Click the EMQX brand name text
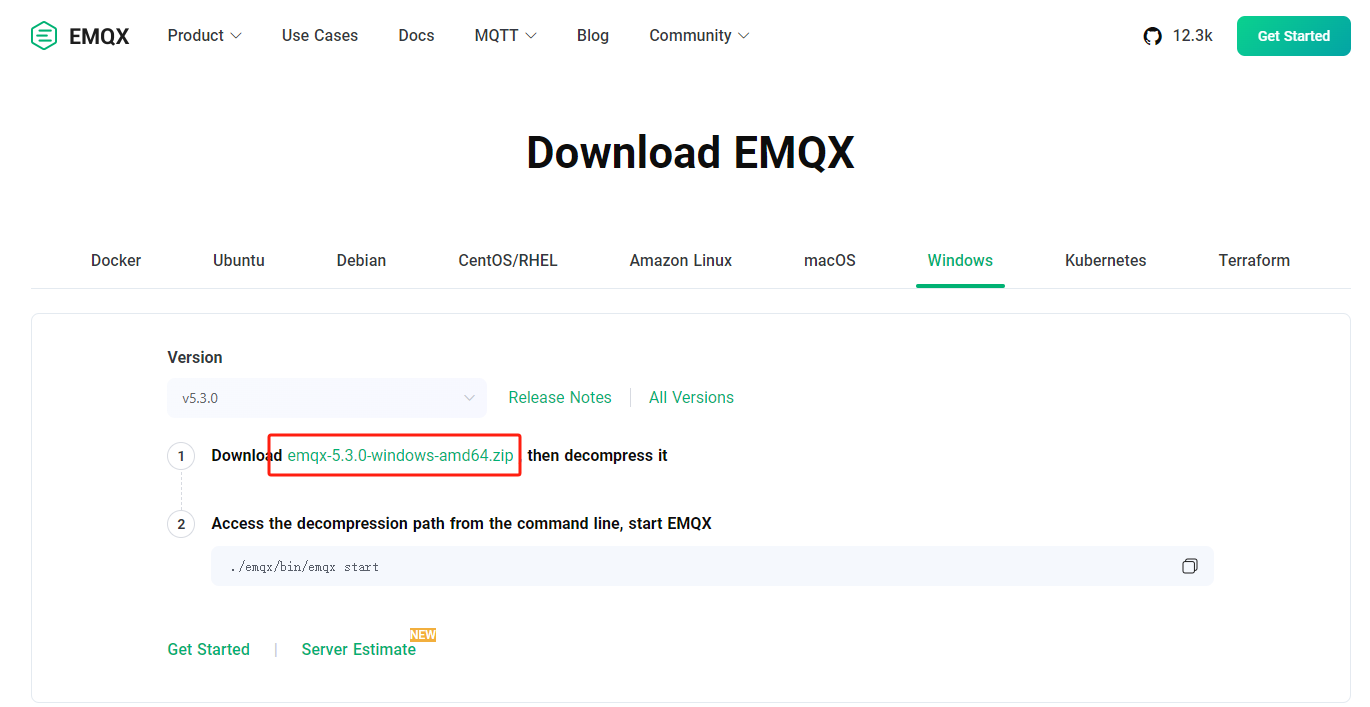The height and width of the screenshot is (707, 1370). 99,37
